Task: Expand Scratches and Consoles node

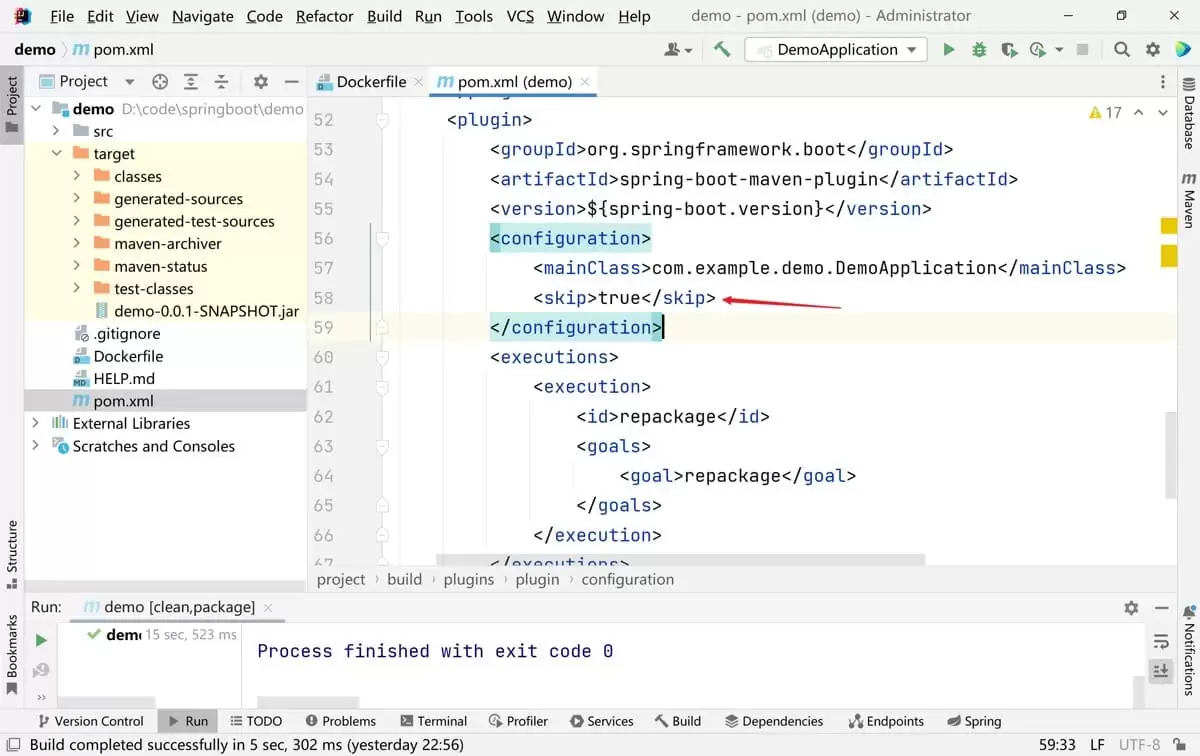Action: pyautogui.click(x=36, y=446)
